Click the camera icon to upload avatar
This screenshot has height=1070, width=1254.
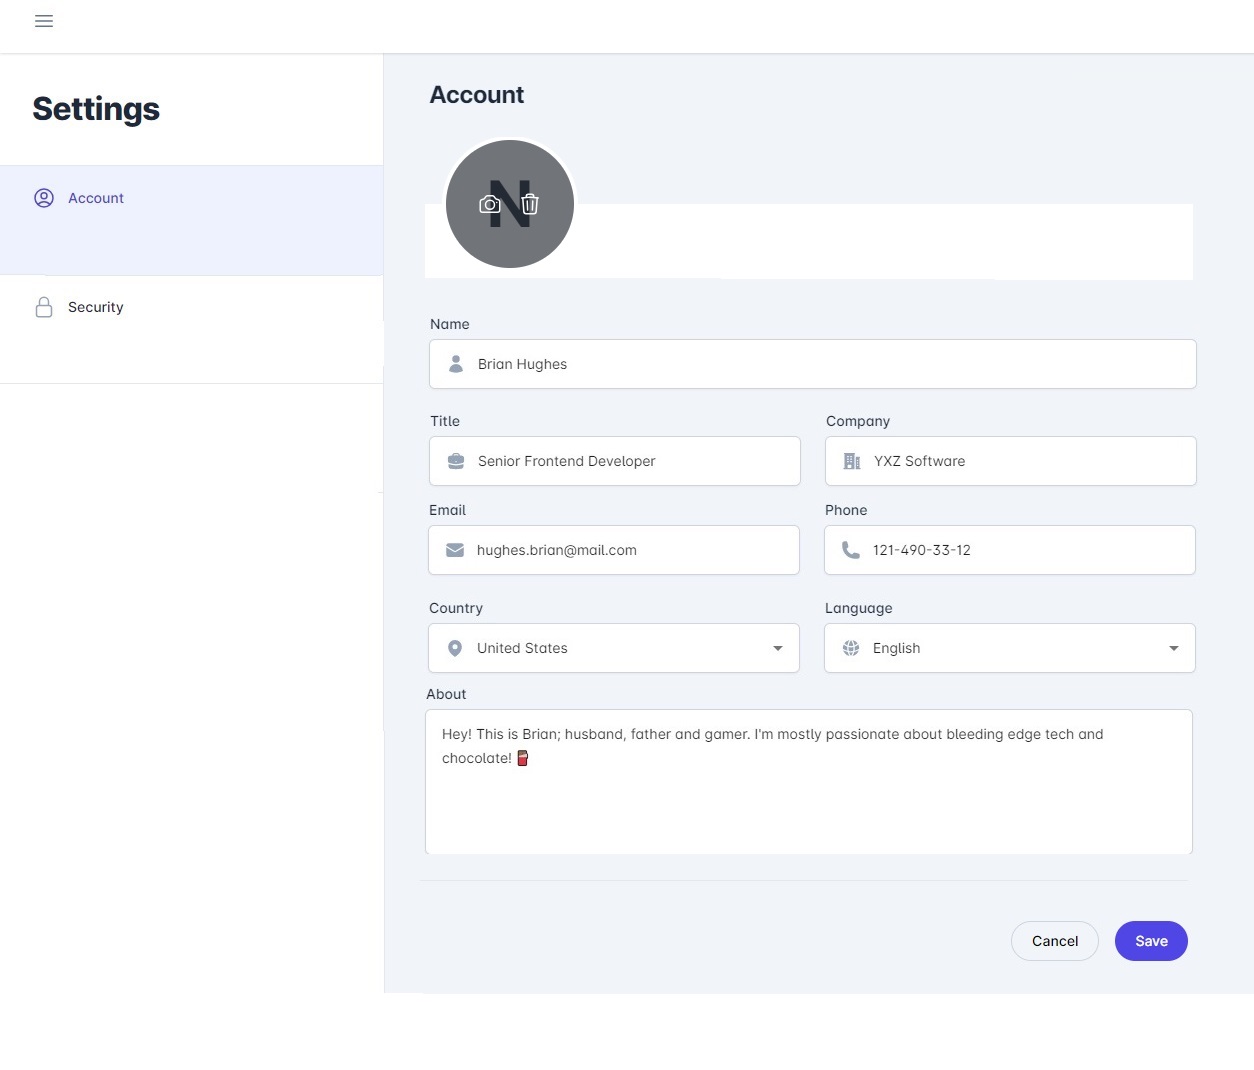click(x=489, y=204)
